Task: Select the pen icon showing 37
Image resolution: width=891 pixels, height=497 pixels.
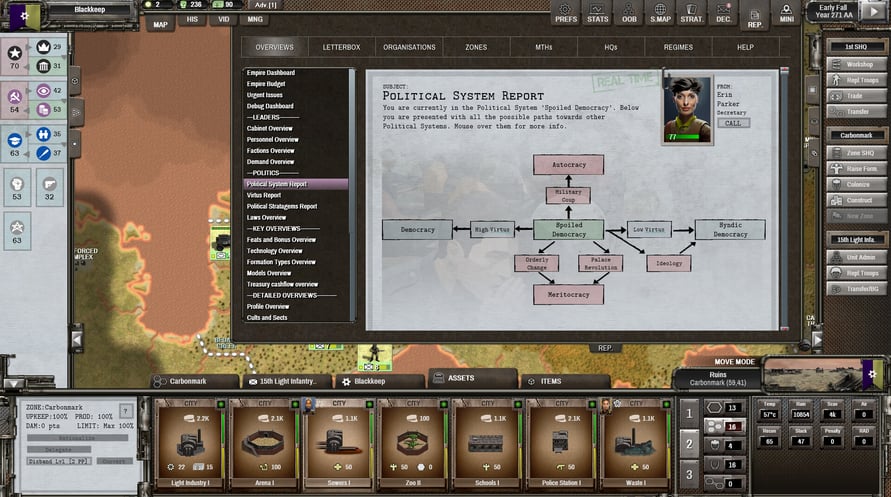Action: tap(44, 153)
